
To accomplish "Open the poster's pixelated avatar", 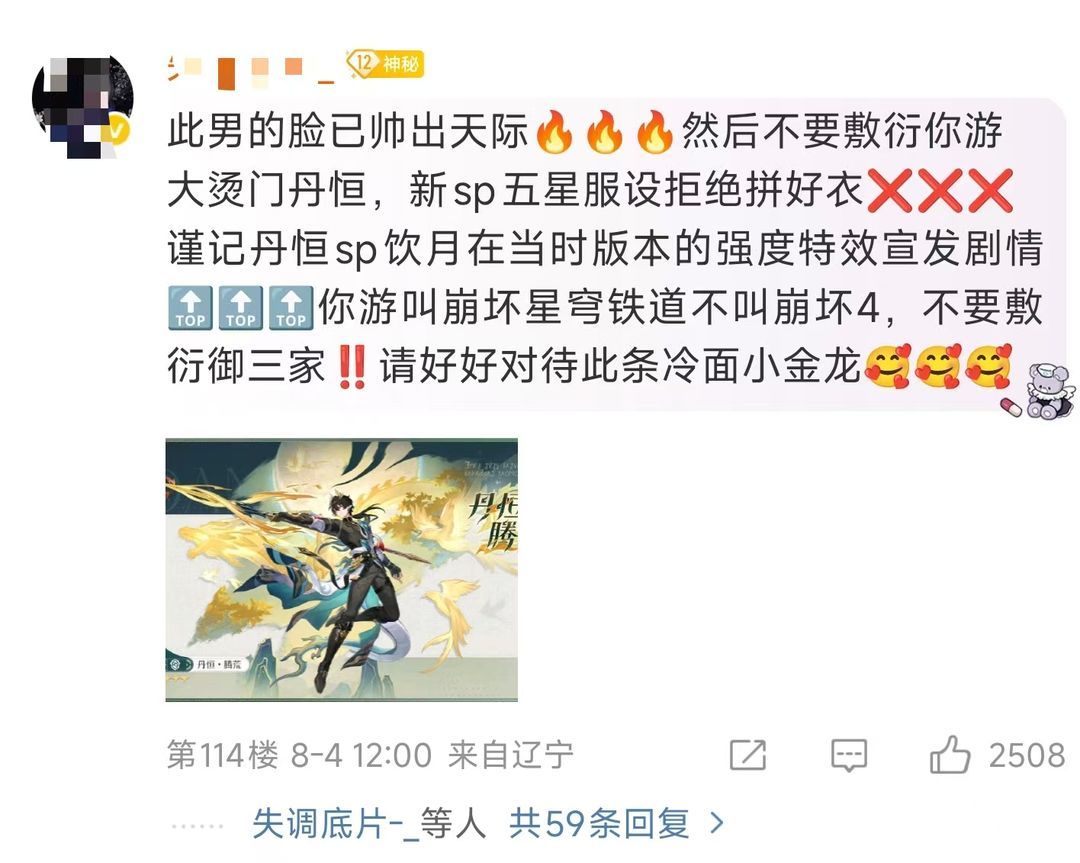I will tap(83, 106).
